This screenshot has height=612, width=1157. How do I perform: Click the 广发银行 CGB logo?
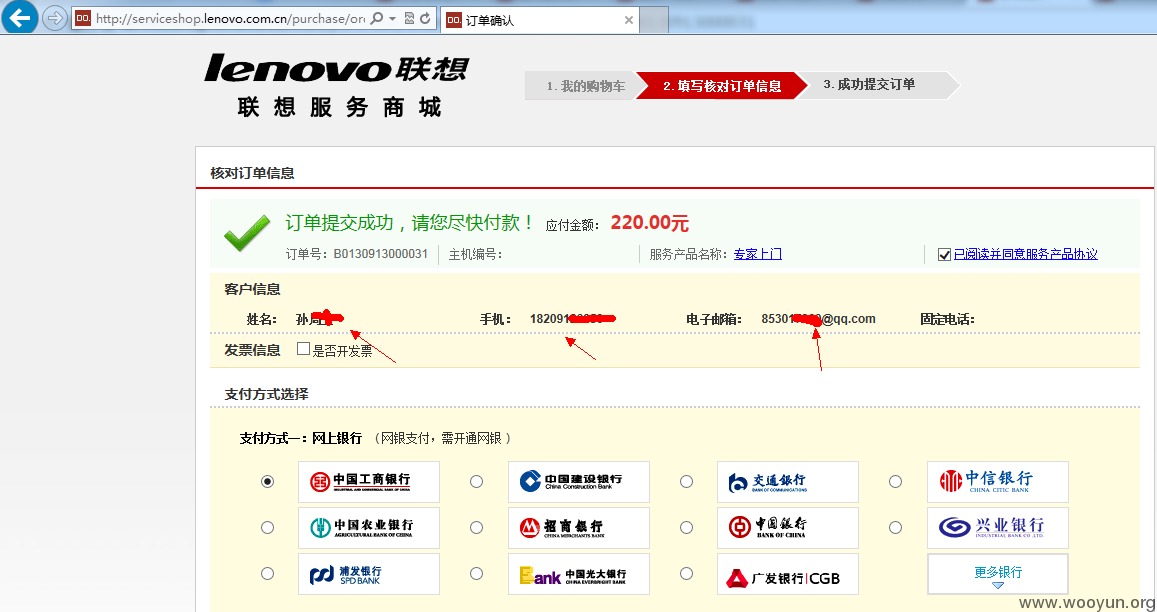(788, 574)
